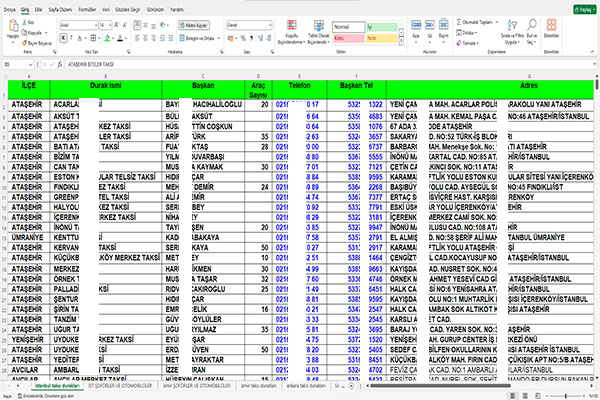600x400 pixels.
Task: Toggle bold K formatting
Action: (64, 38)
